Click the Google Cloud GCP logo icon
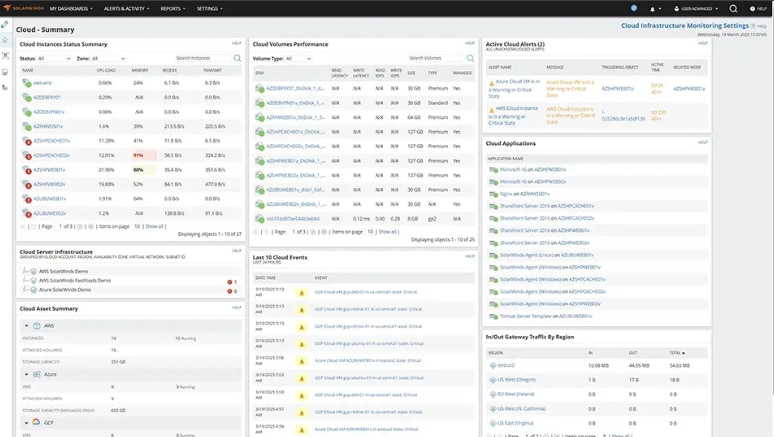Viewport: 774px width, 437px height. [x=36, y=422]
